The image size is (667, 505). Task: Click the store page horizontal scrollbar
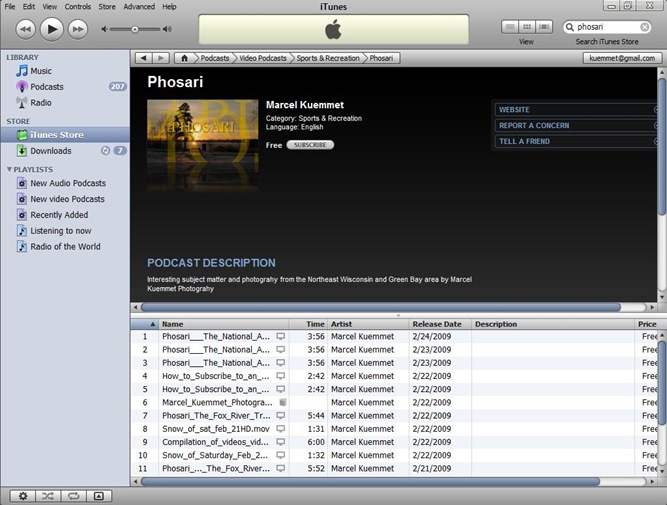click(x=381, y=307)
